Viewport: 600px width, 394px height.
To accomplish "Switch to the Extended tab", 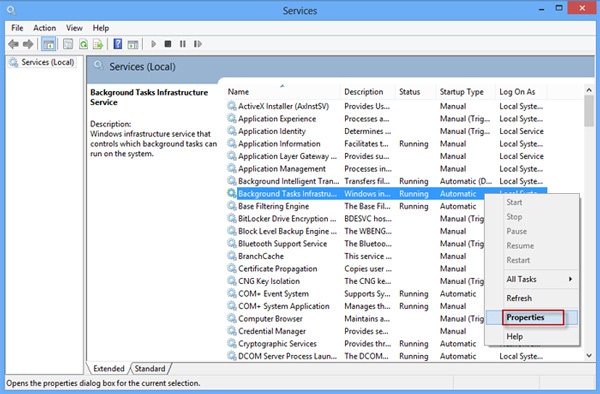I will (109, 368).
